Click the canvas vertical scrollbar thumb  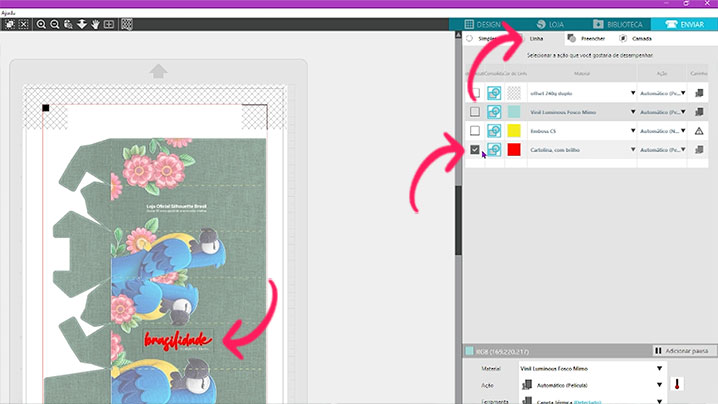(x=458, y=221)
